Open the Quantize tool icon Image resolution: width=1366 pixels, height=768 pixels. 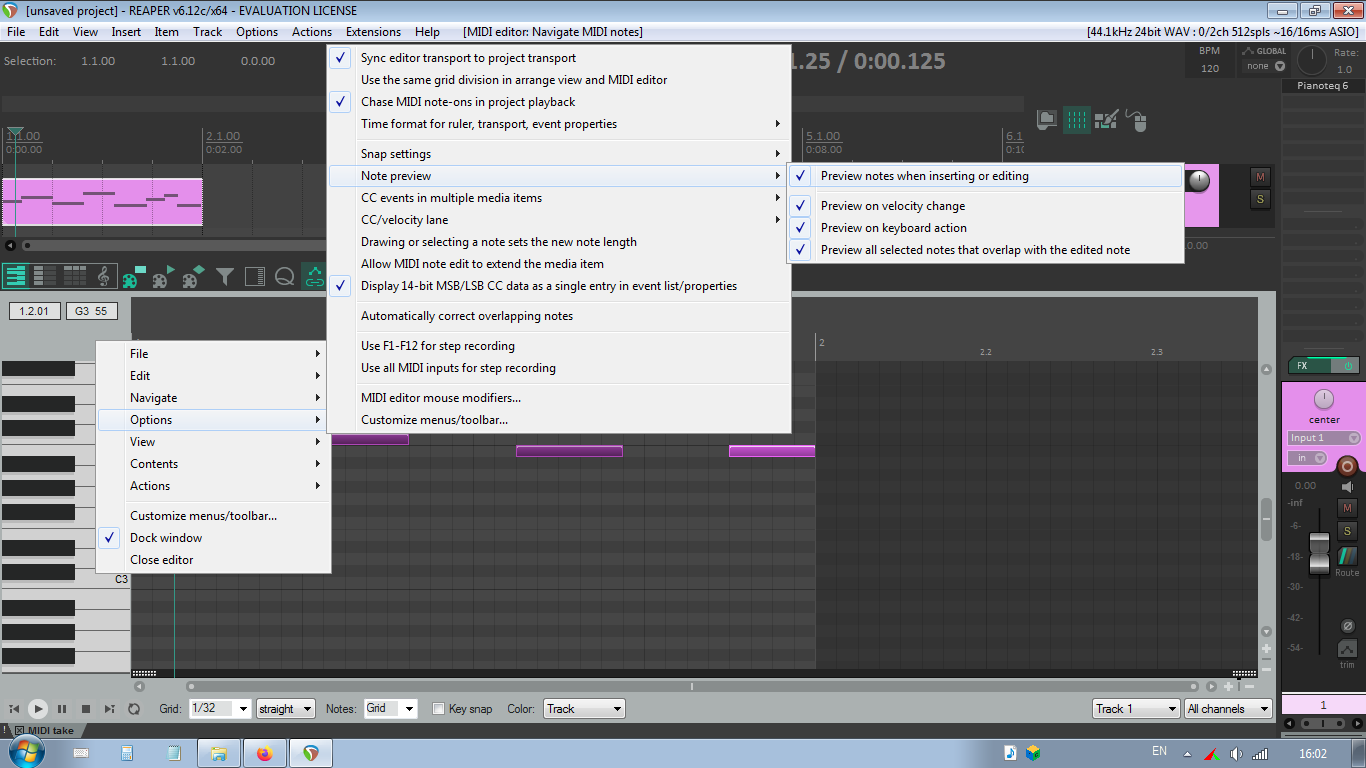pyautogui.click(x=284, y=277)
